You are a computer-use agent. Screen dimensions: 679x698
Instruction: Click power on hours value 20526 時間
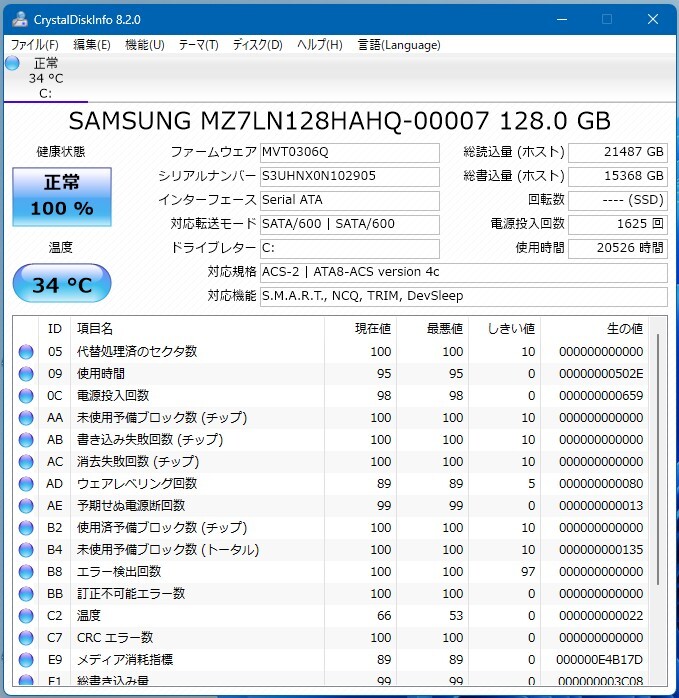pyautogui.click(x=618, y=248)
